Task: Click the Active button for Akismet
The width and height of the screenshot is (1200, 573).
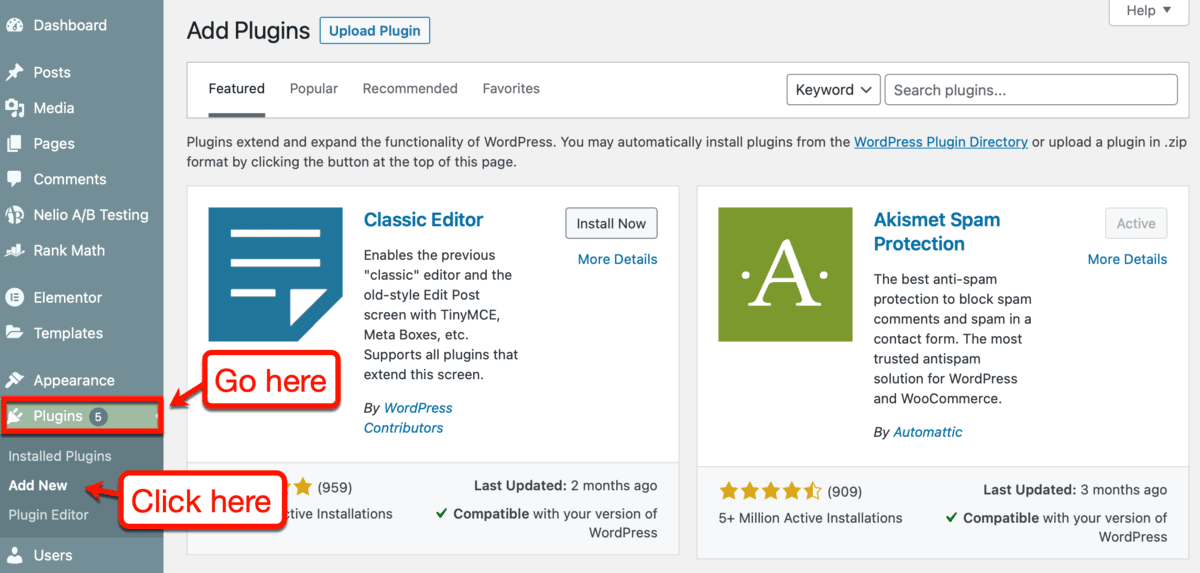Action: click(1136, 224)
